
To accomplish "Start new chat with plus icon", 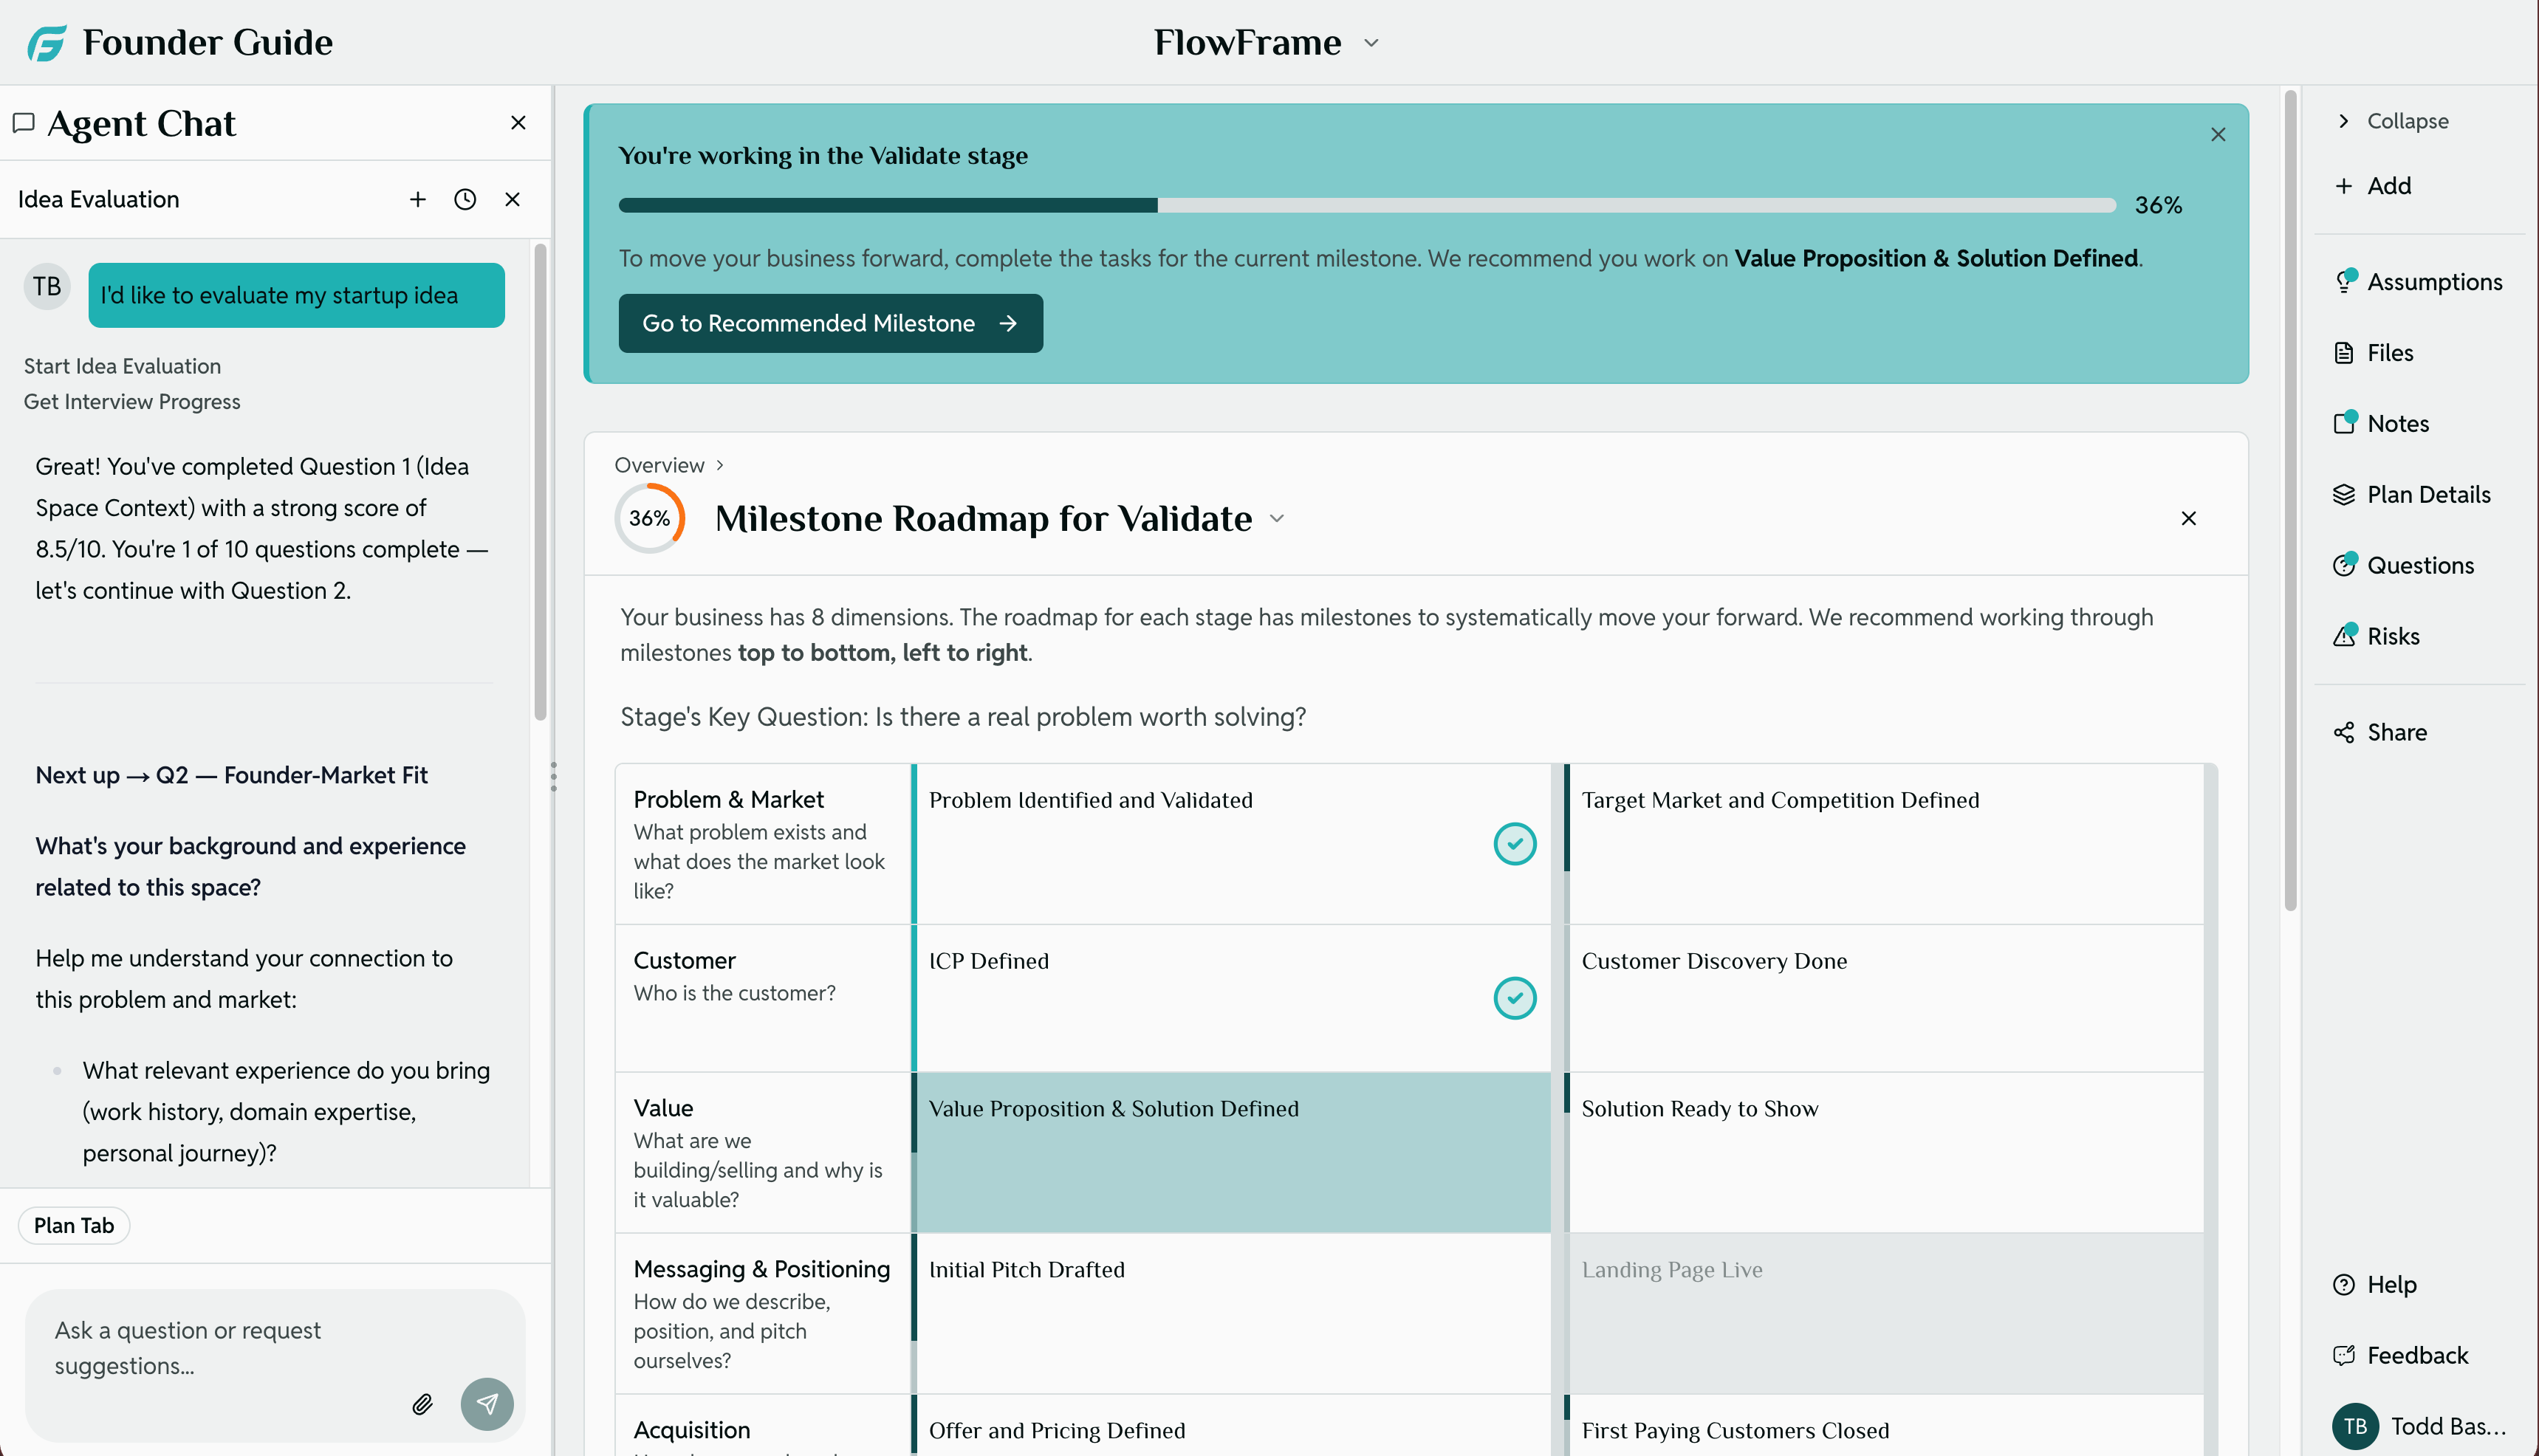I will pyautogui.click(x=418, y=199).
